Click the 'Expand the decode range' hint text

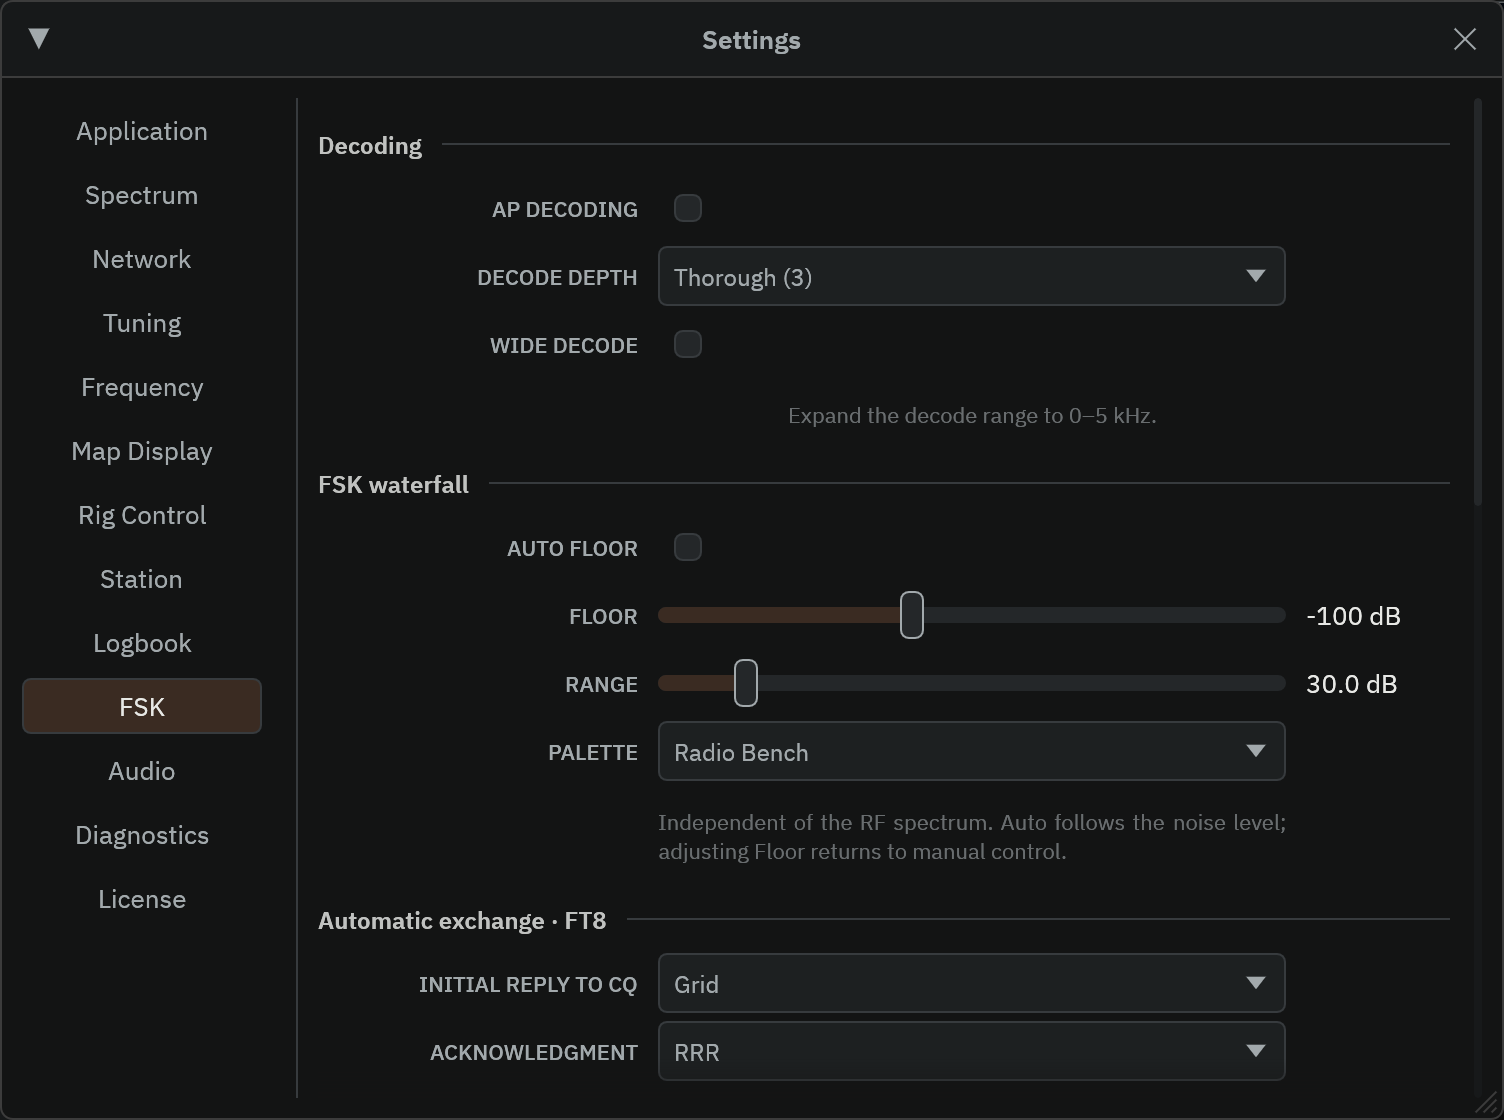pos(972,416)
